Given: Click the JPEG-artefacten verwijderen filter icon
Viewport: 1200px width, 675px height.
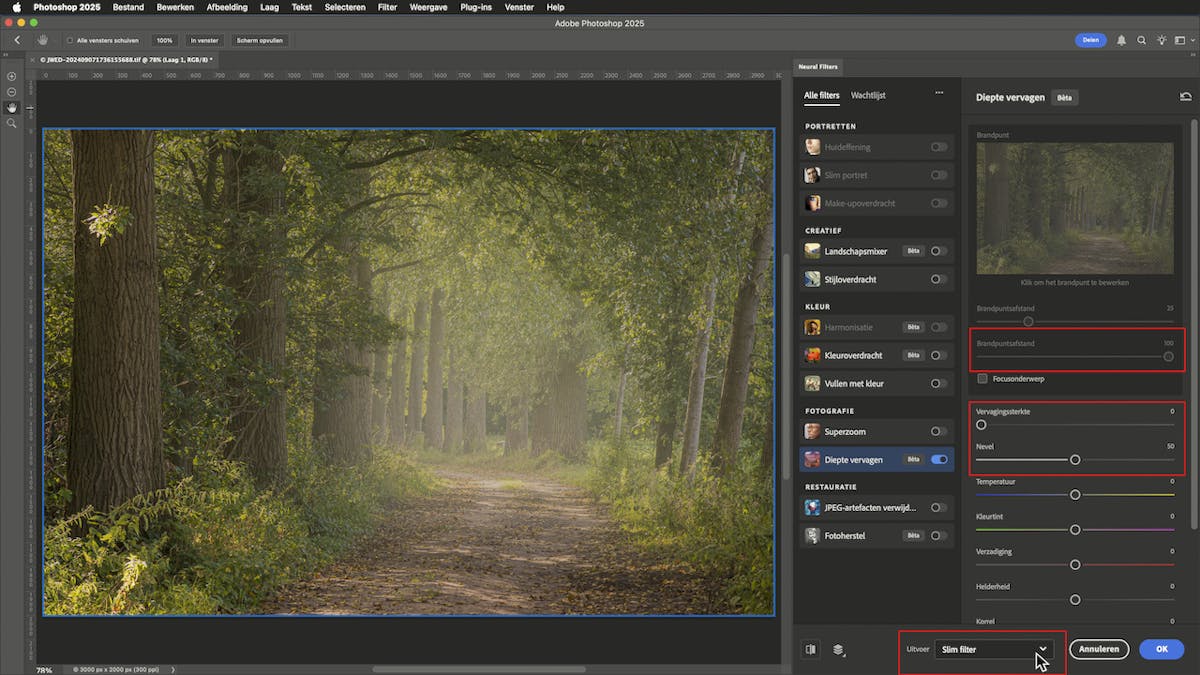Looking at the screenshot, I should click(813, 507).
